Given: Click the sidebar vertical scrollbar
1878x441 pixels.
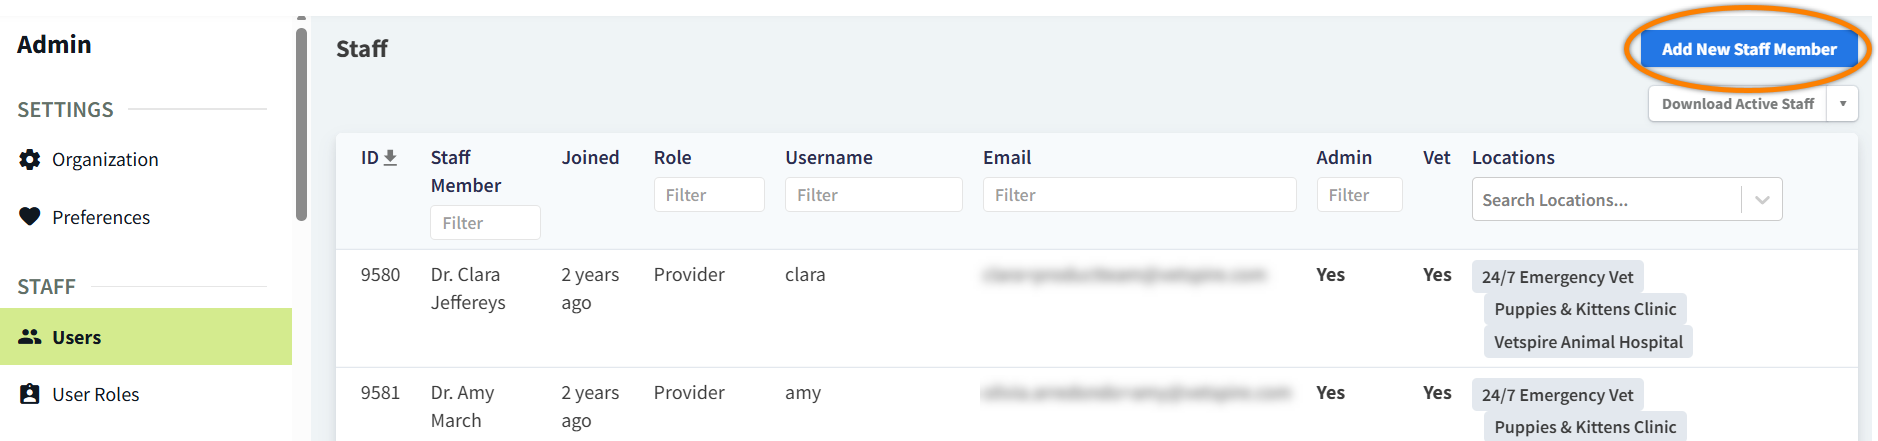Looking at the screenshot, I should [x=301, y=124].
